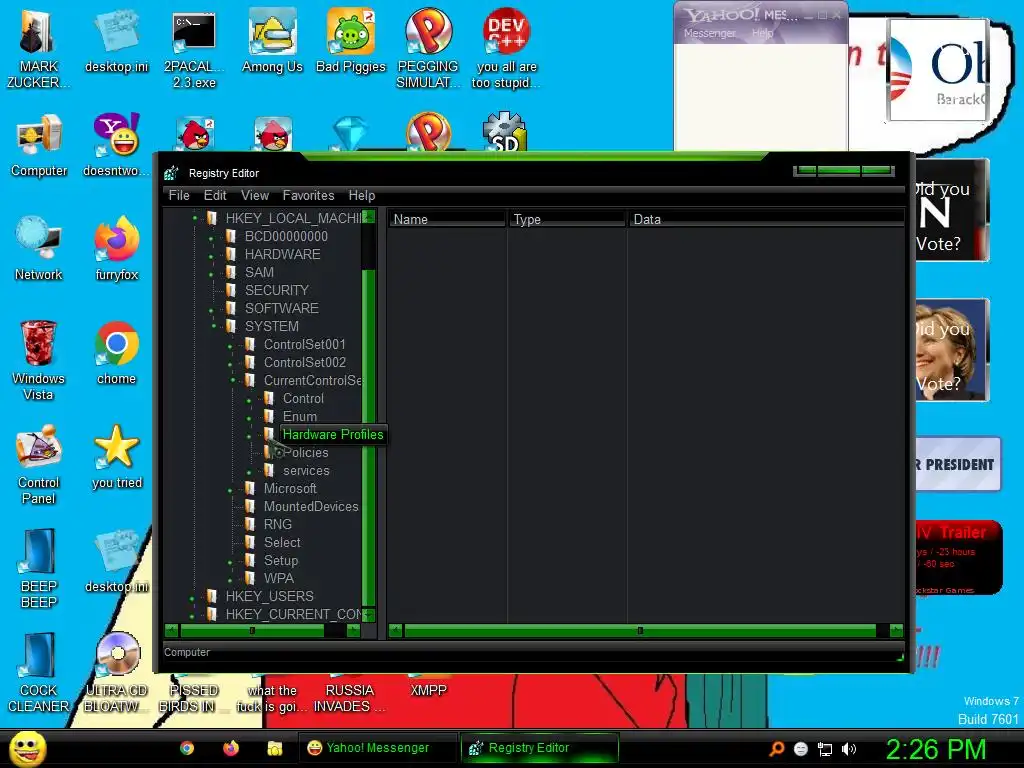Select the SECURITY key in the tree

click(276, 290)
